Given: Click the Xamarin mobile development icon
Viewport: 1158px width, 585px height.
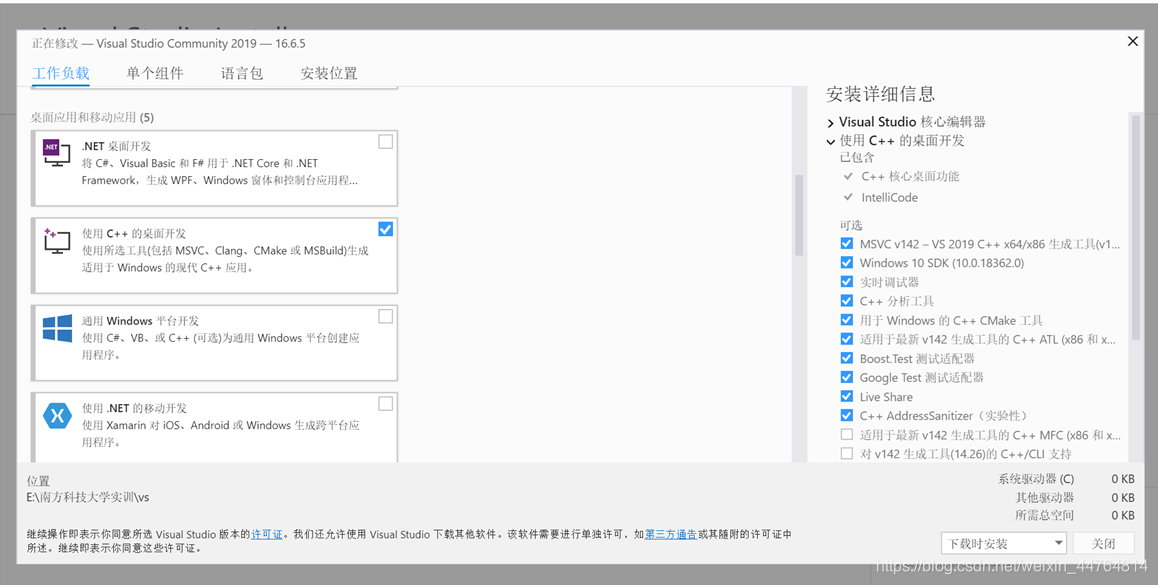Looking at the screenshot, I should [57, 415].
